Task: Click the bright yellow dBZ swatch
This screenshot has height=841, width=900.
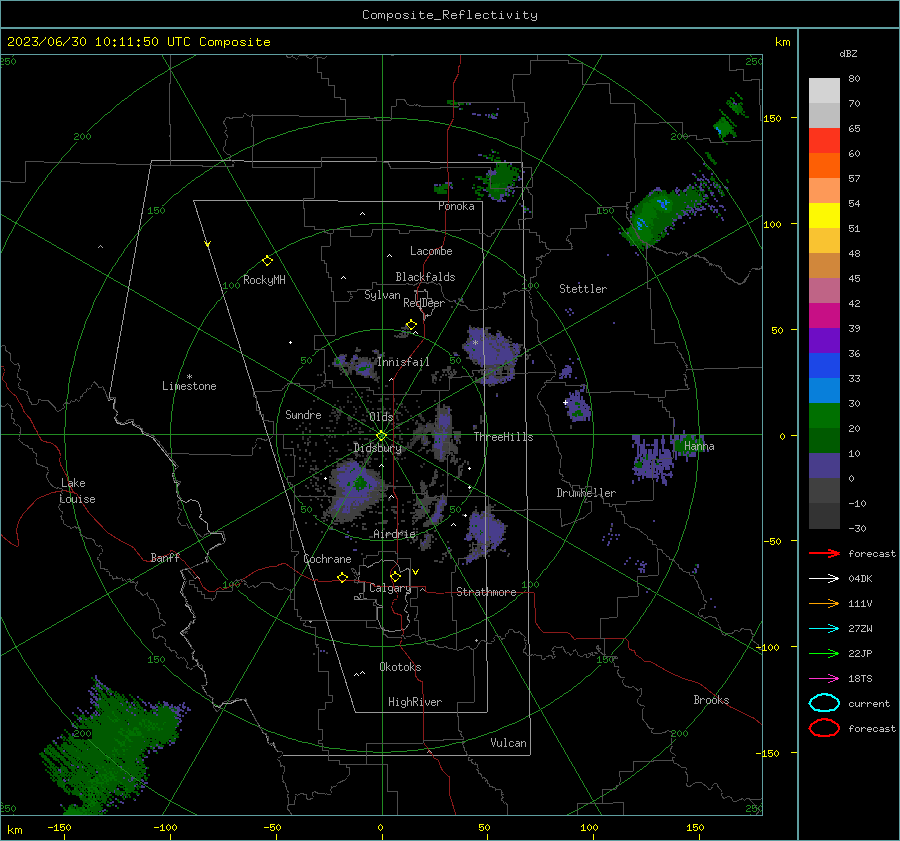Action: [824, 215]
